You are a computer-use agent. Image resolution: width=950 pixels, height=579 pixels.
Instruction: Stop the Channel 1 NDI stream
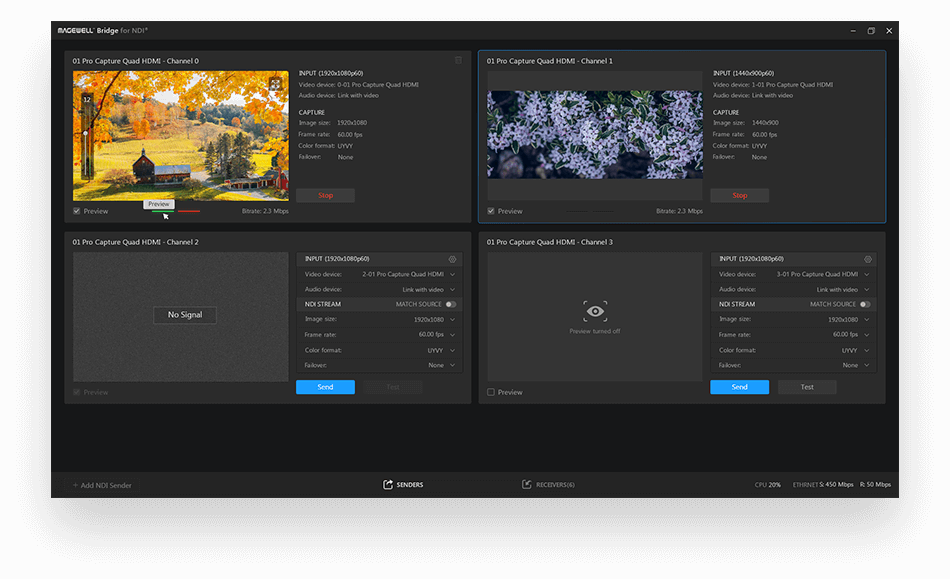(740, 196)
